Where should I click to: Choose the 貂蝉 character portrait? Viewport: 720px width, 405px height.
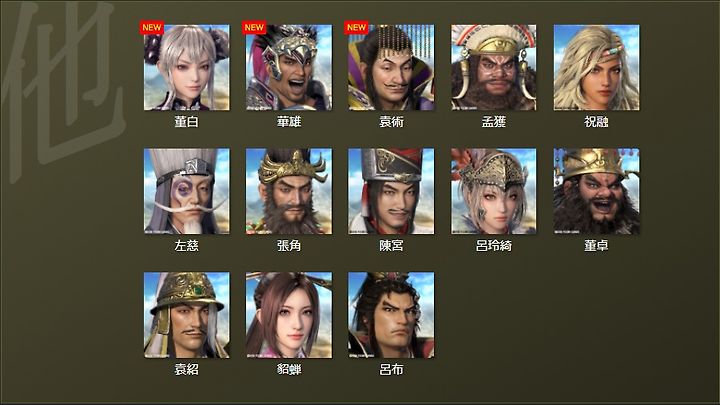coord(289,315)
